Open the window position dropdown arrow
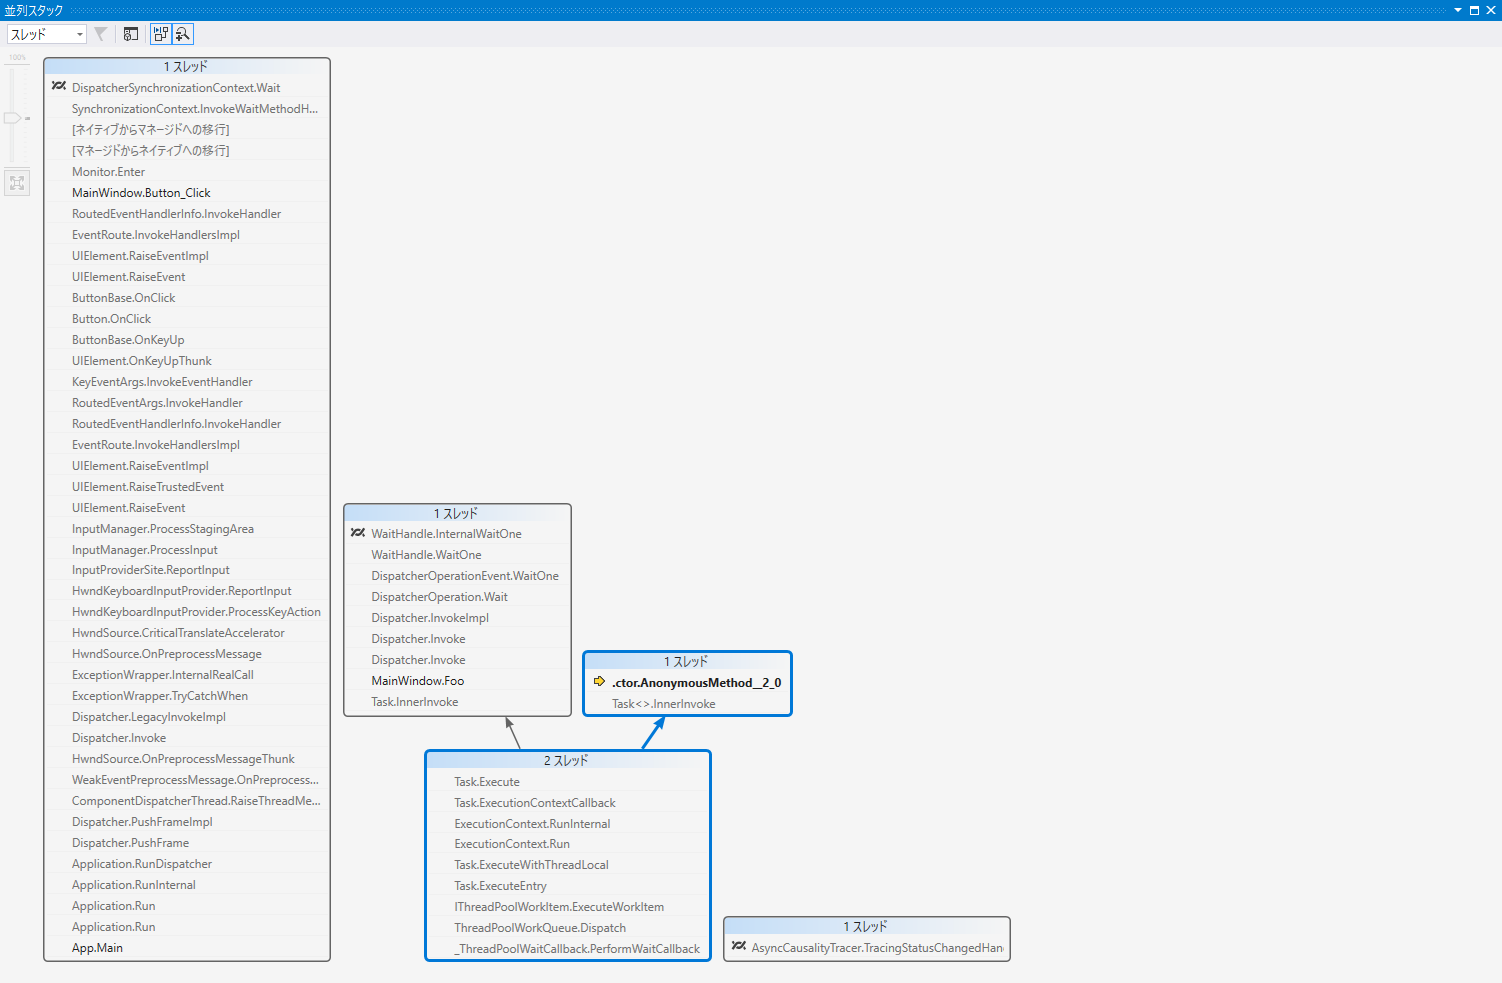This screenshot has width=1502, height=983. click(x=1457, y=10)
